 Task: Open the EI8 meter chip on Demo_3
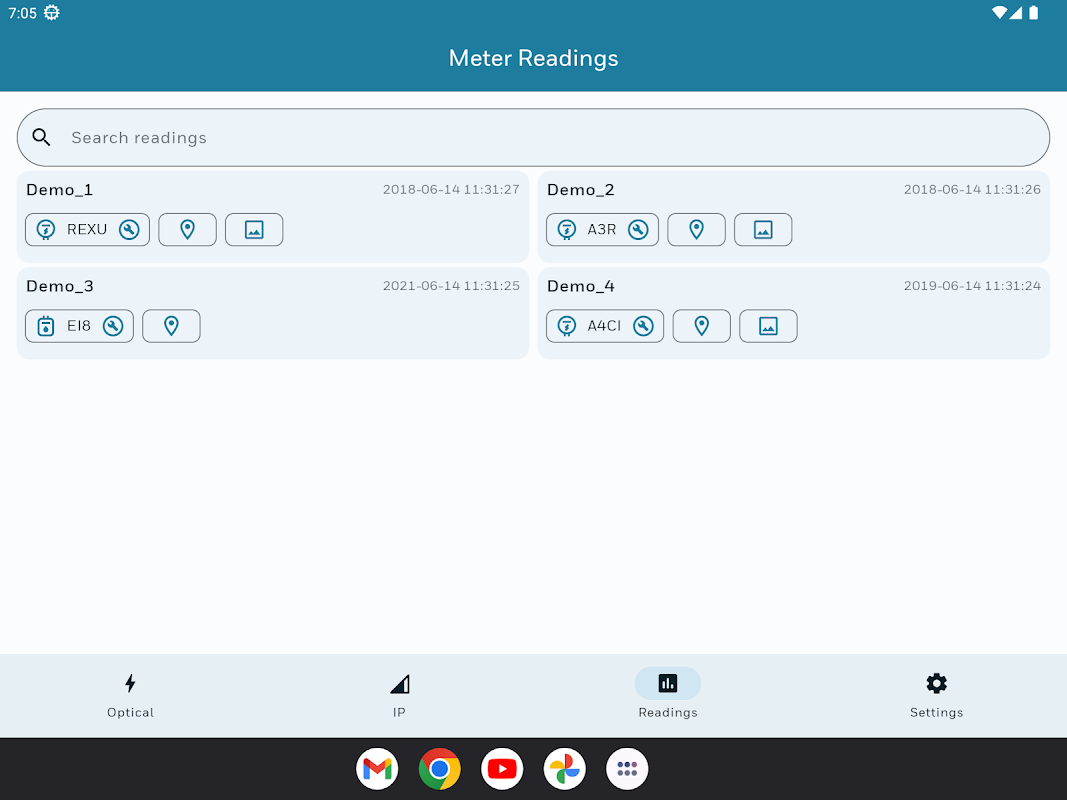pos(80,326)
